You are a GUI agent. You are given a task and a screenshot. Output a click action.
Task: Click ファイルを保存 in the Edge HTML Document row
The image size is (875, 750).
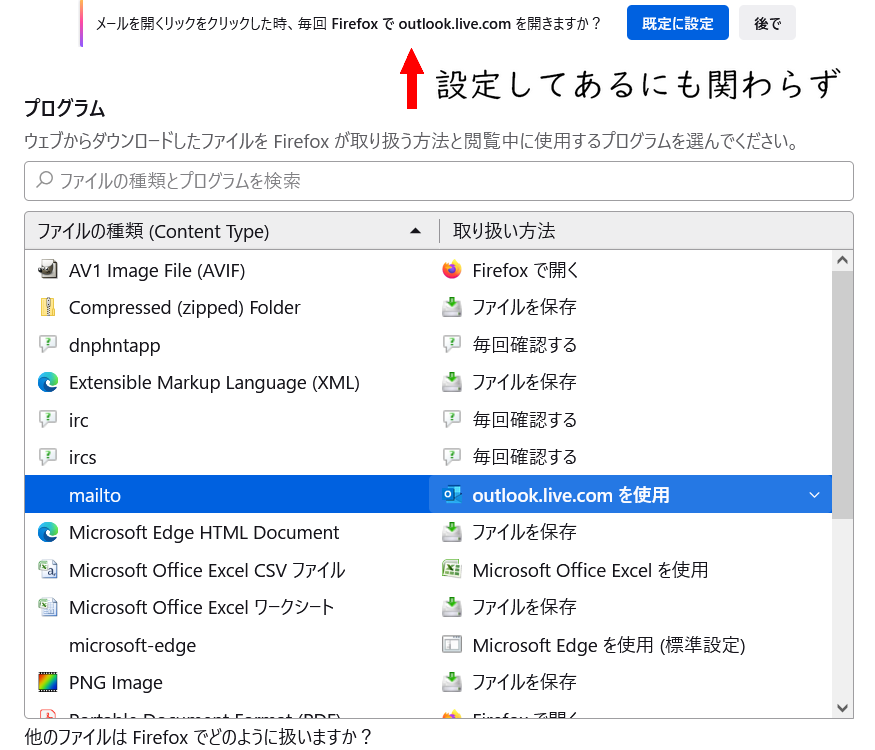525,532
